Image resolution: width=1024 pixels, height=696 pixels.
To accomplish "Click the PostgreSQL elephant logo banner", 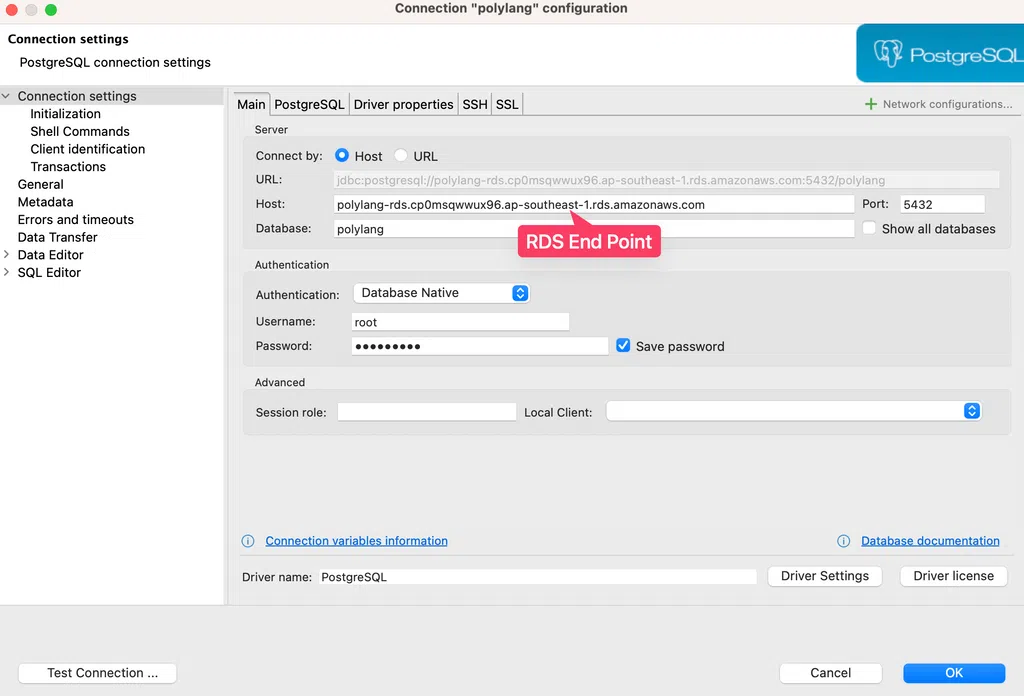I will click(940, 54).
